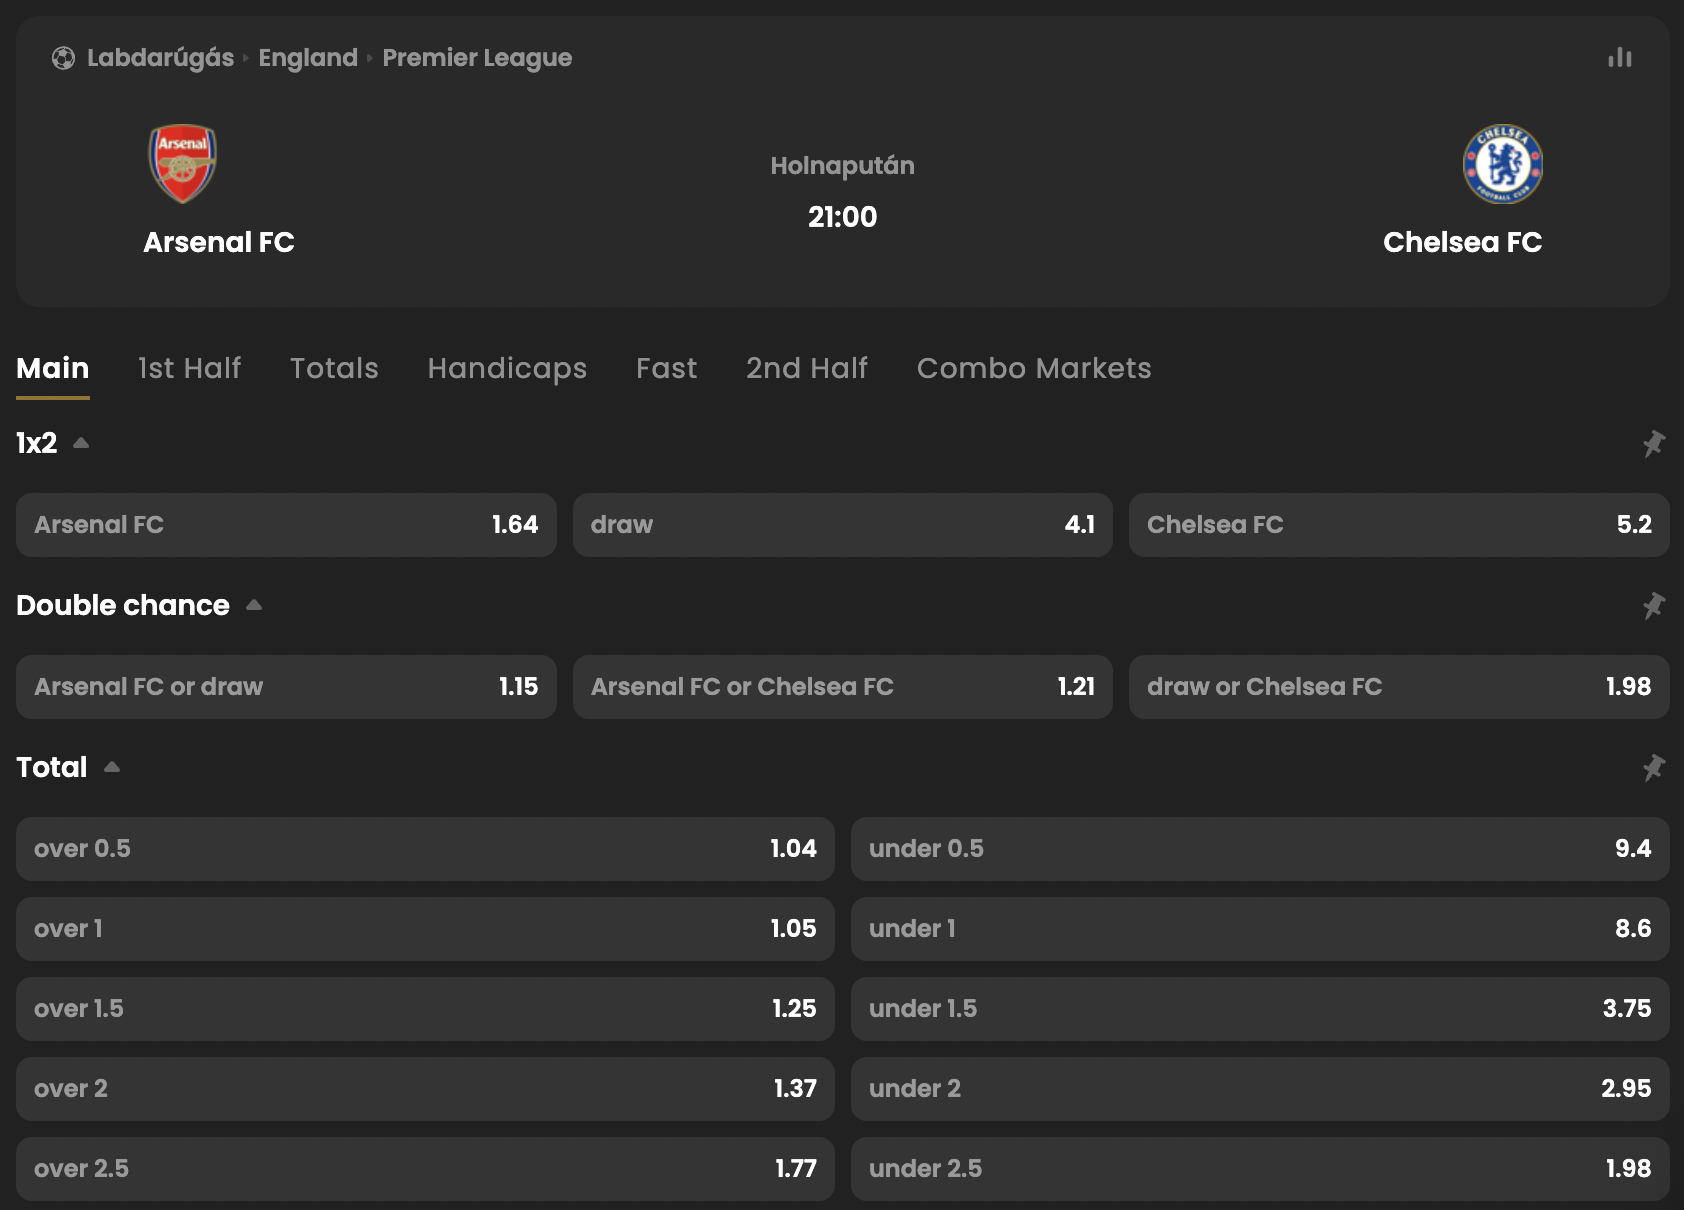This screenshot has width=1684, height=1210.
Task: Collapse the 1x2 market section
Action: 81,443
